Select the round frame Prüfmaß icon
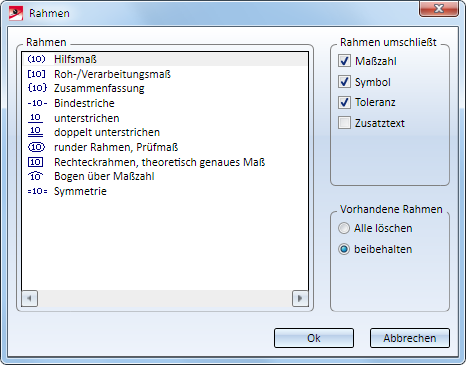The width and height of the screenshot is (466, 365). (x=36, y=147)
